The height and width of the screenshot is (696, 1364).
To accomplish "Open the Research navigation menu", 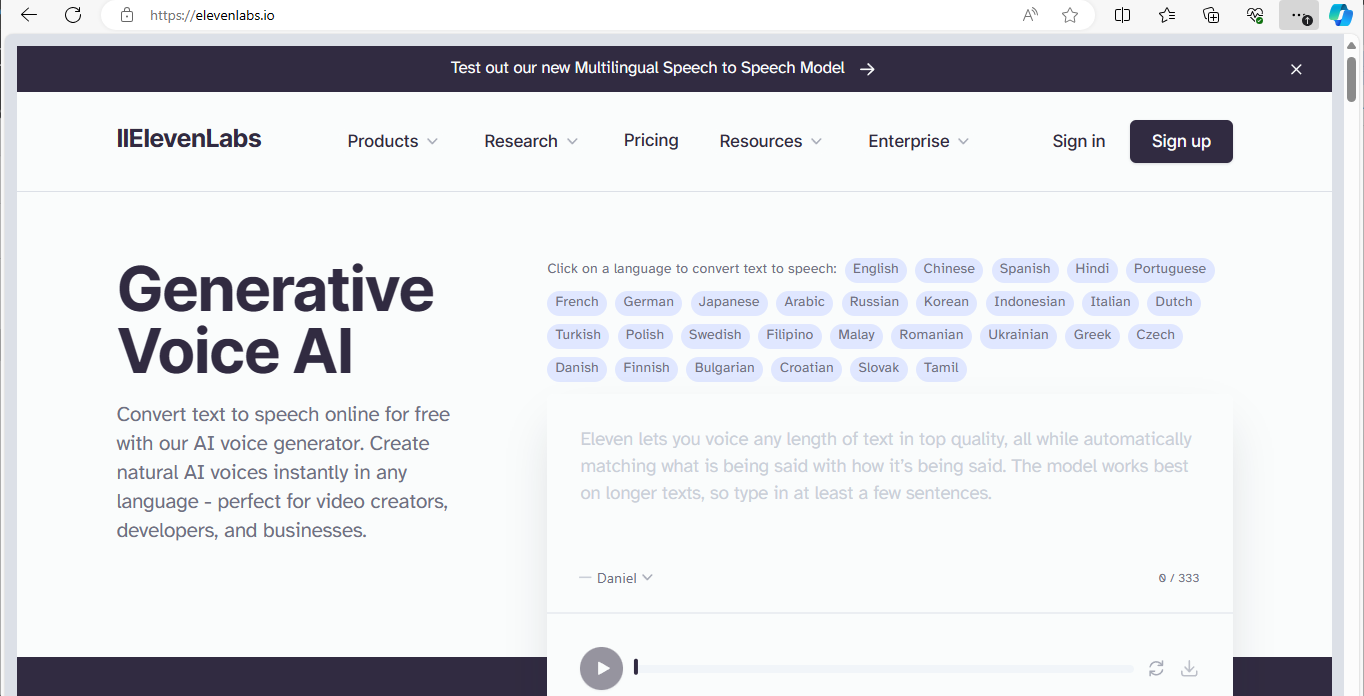I will 531,141.
